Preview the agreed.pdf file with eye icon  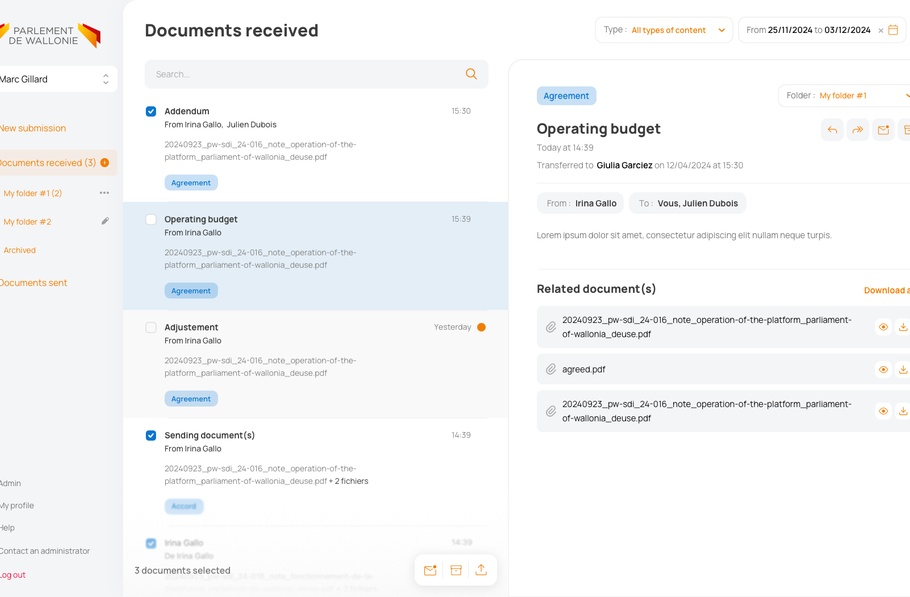(x=883, y=369)
